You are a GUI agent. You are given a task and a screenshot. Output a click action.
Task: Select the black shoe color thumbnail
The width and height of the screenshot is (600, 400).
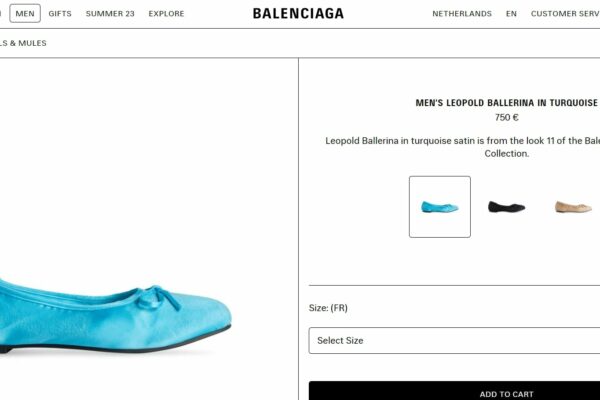point(506,207)
